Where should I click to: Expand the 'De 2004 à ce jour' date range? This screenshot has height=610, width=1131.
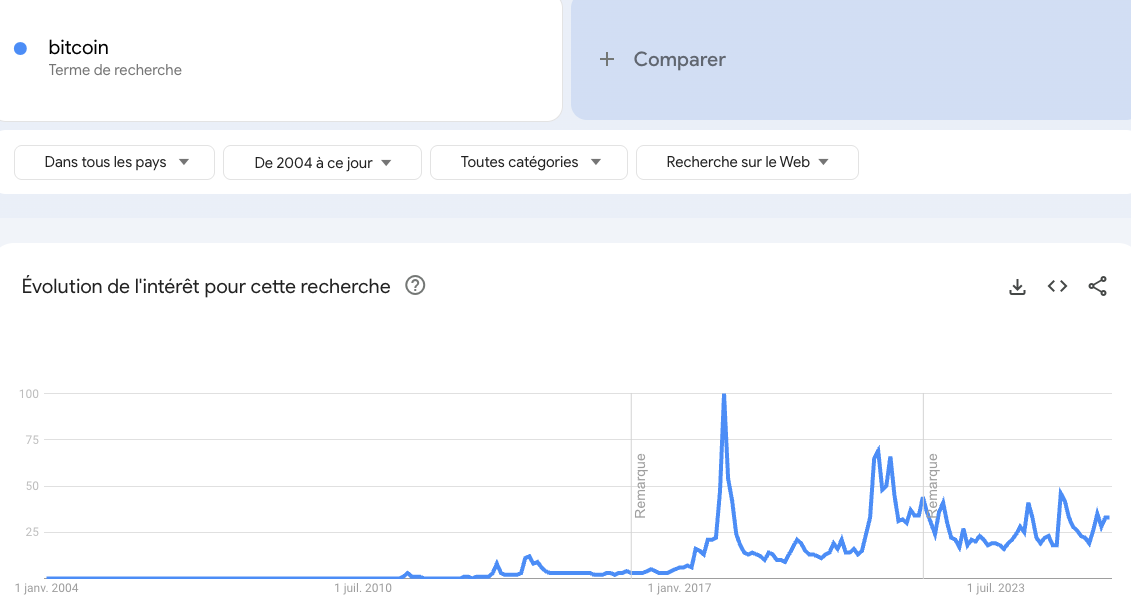tap(322, 162)
